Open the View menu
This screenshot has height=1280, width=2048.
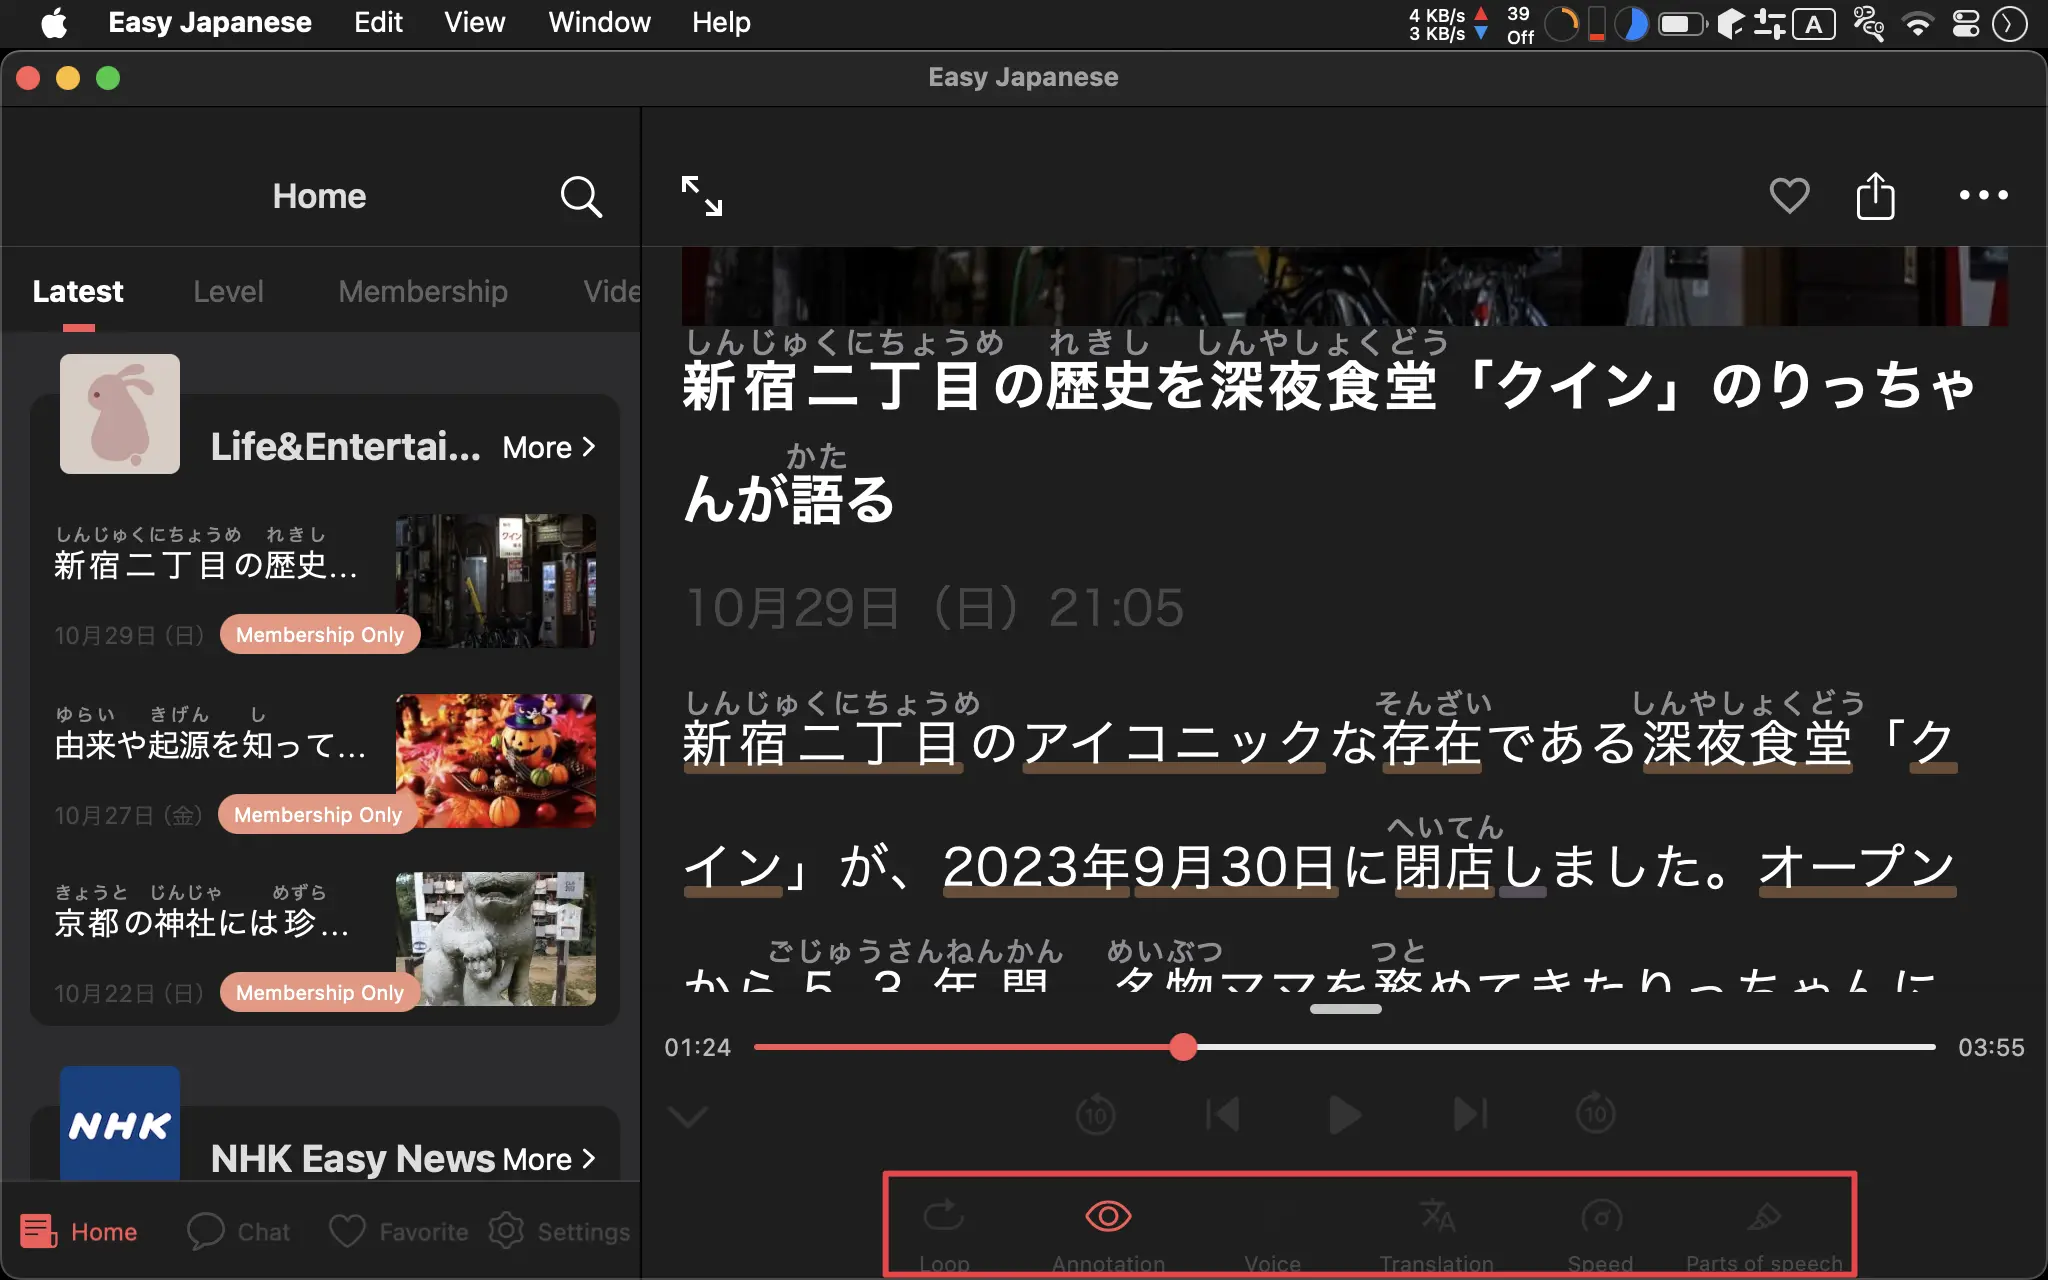pos(474,22)
